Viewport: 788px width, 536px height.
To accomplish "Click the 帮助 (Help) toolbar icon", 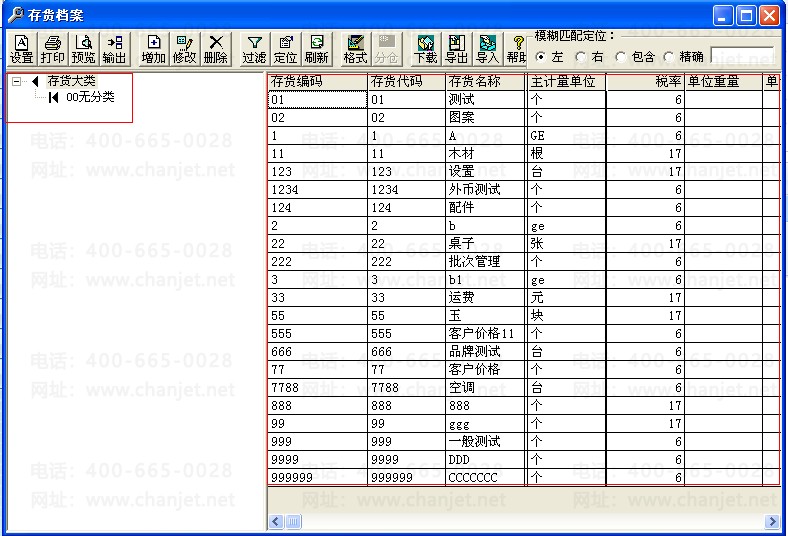I will click(517, 49).
